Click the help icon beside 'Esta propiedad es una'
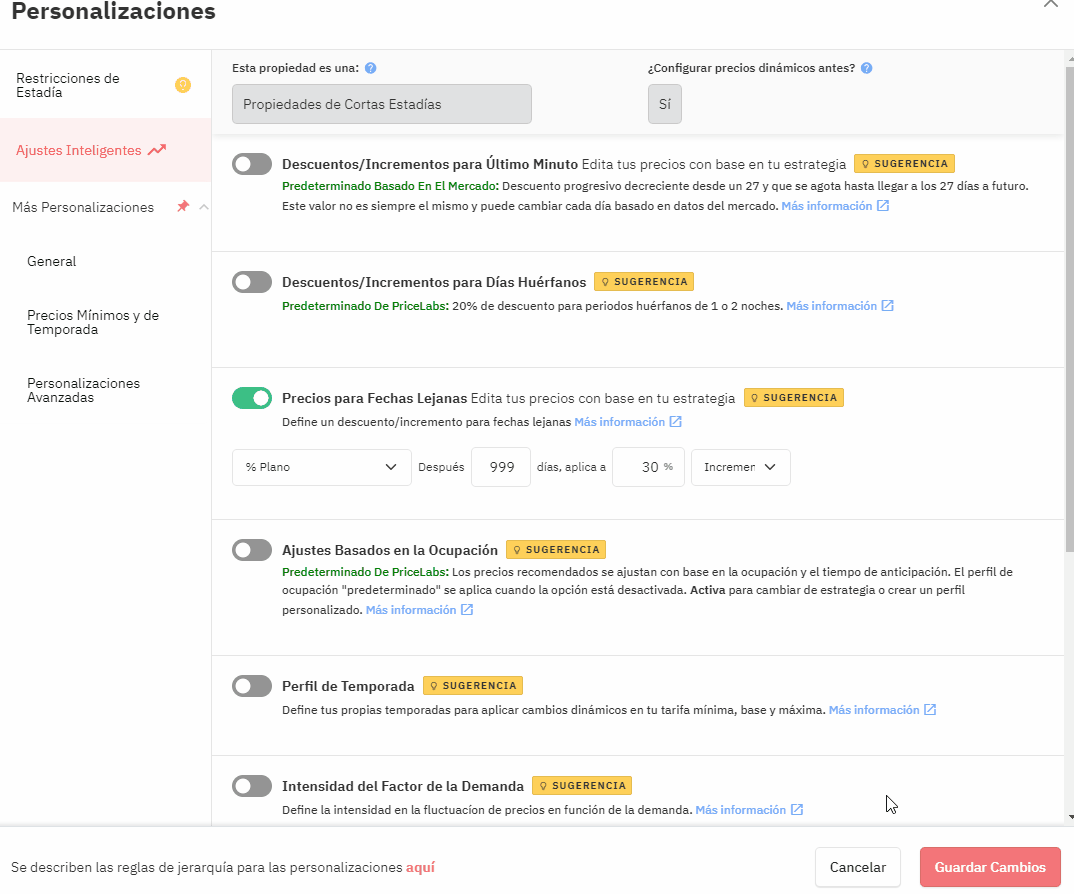 click(371, 68)
